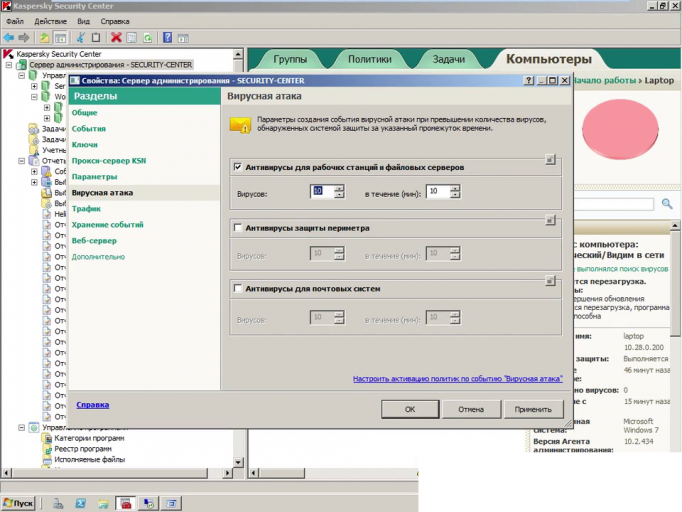Enable Антивирусы защиты периметра checkbox
Image resolution: width=682 pixels, height=512 pixels.
coord(238,228)
